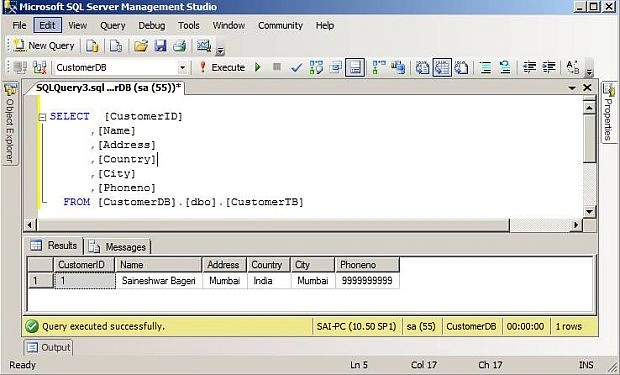Open the File menu

click(x=19, y=26)
